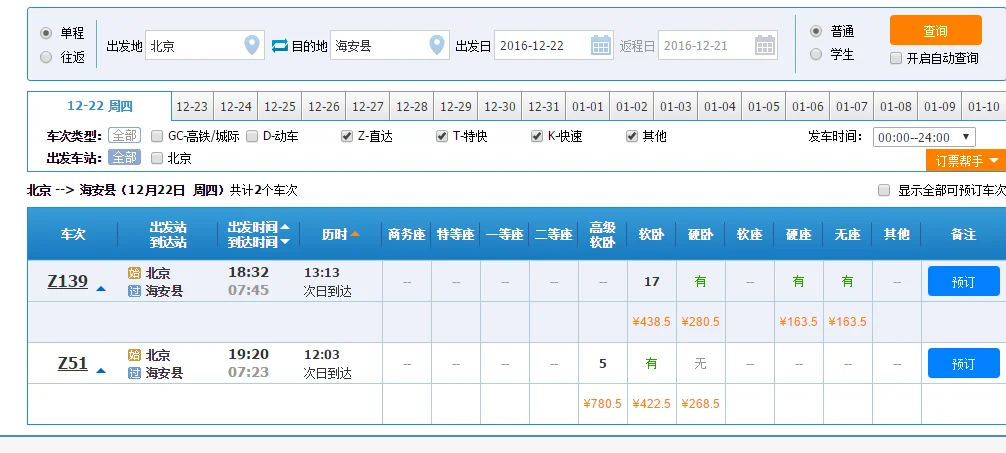Click the Z51 高级软卧 price ¥780.5
Screen dimensions: 1006x453
602,404
